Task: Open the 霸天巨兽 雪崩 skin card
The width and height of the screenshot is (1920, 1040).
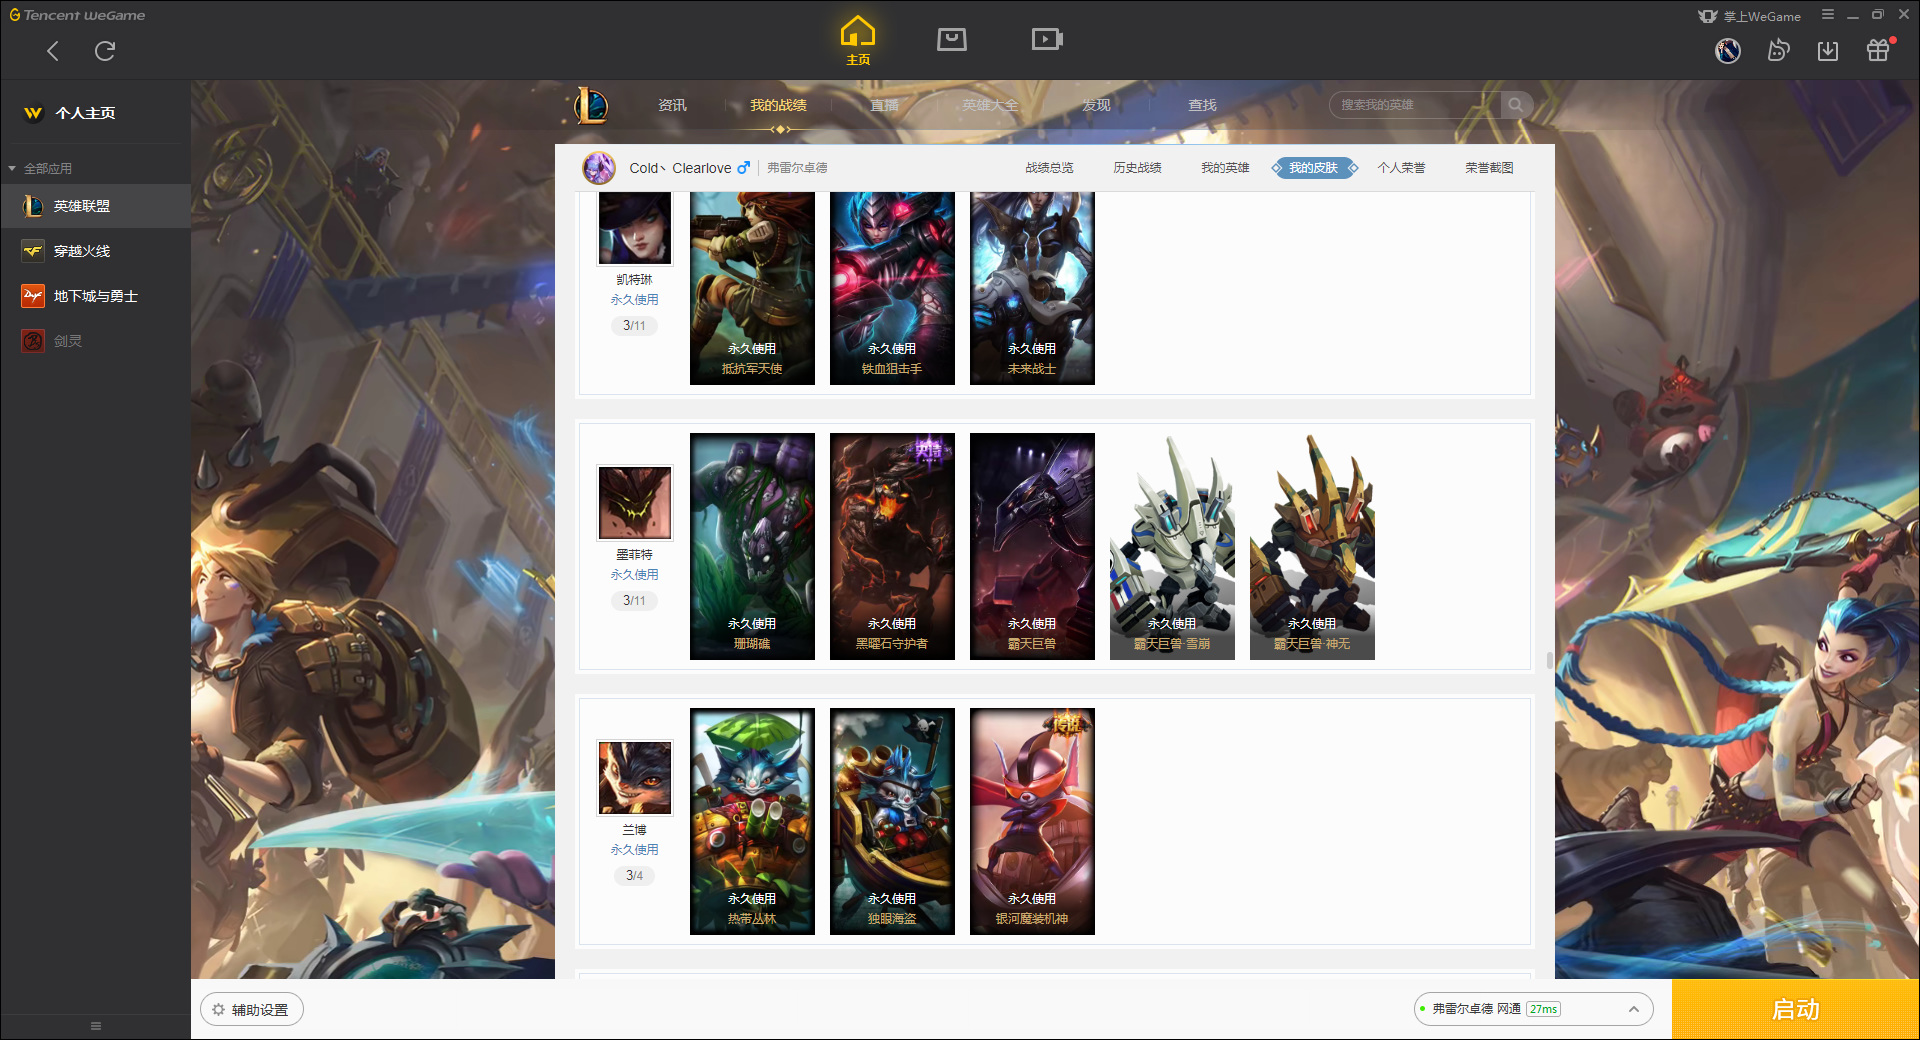Action: tap(1172, 546)
